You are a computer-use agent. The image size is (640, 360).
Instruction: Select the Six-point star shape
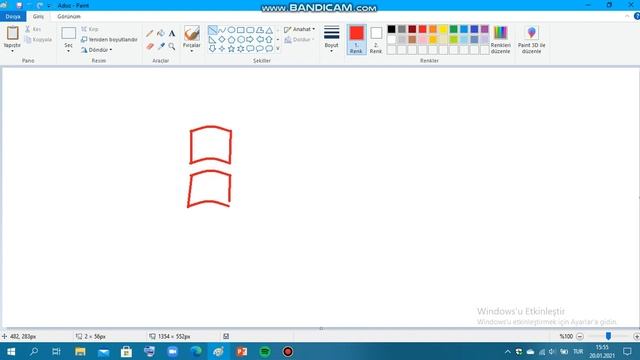pyautogui.click(x=240, y=49)
